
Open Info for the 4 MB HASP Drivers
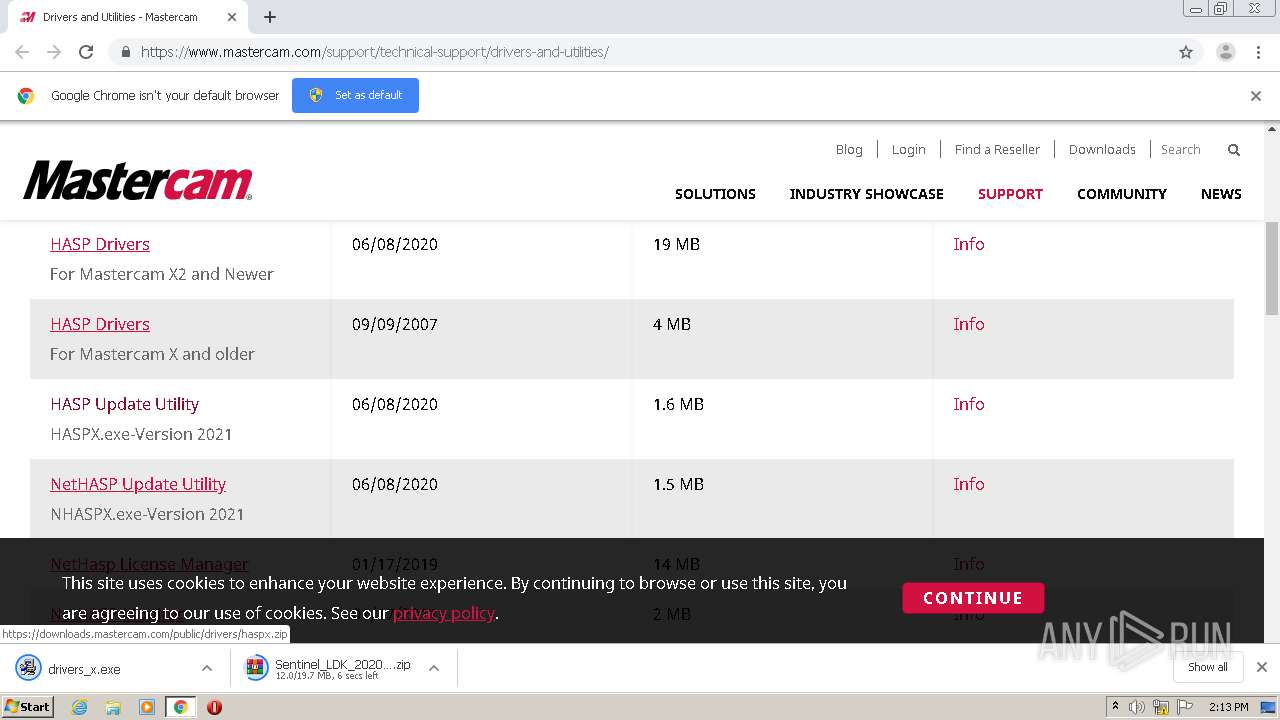coord(969,324)
